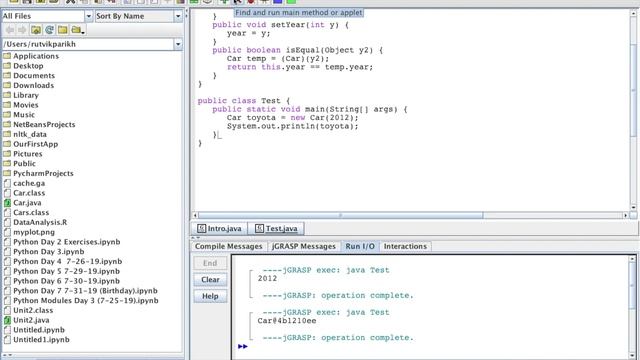Expand the /Users/rutvikparikh path drop-down
This screenshot has width=640, height=360.
178,44
